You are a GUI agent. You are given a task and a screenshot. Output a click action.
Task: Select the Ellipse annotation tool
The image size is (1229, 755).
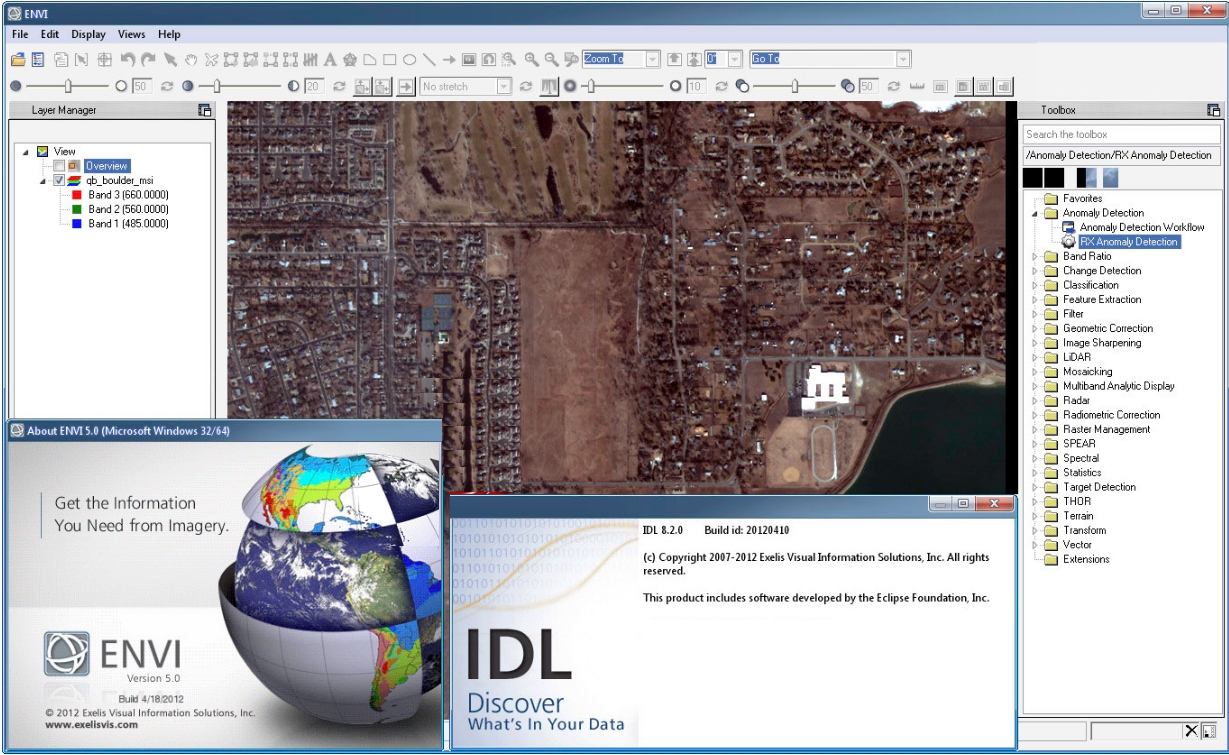pos(409,59)
